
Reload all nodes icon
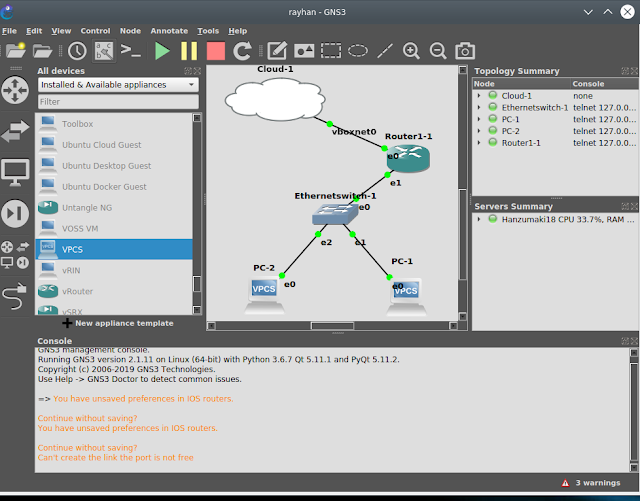point(242,51)
